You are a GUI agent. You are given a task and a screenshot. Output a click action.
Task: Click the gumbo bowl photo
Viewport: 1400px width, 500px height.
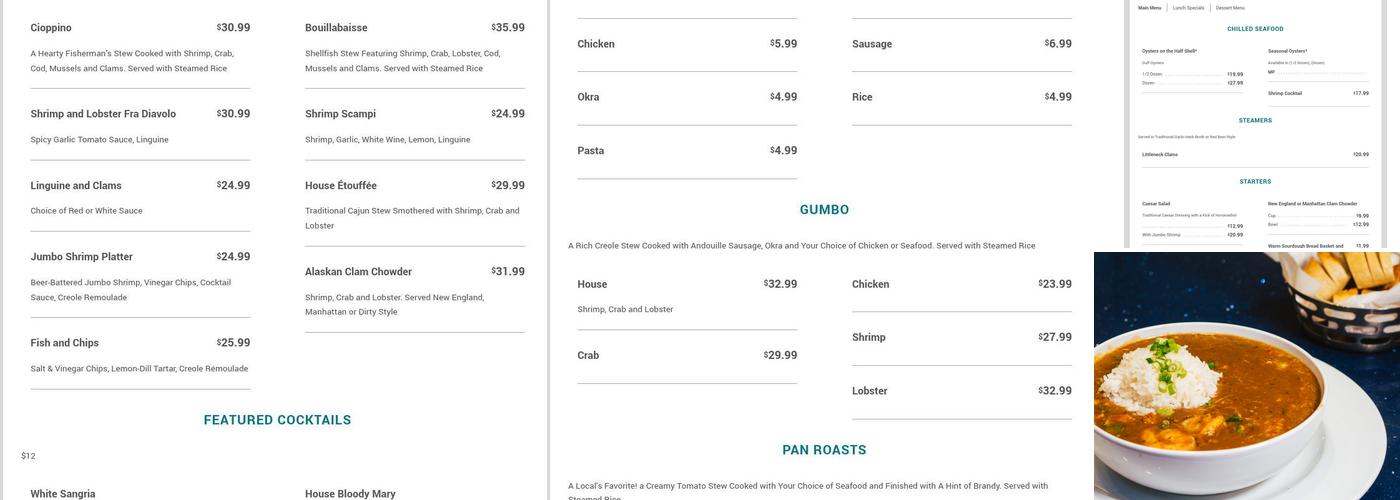pyautogui.click(x=1246, y=376)
